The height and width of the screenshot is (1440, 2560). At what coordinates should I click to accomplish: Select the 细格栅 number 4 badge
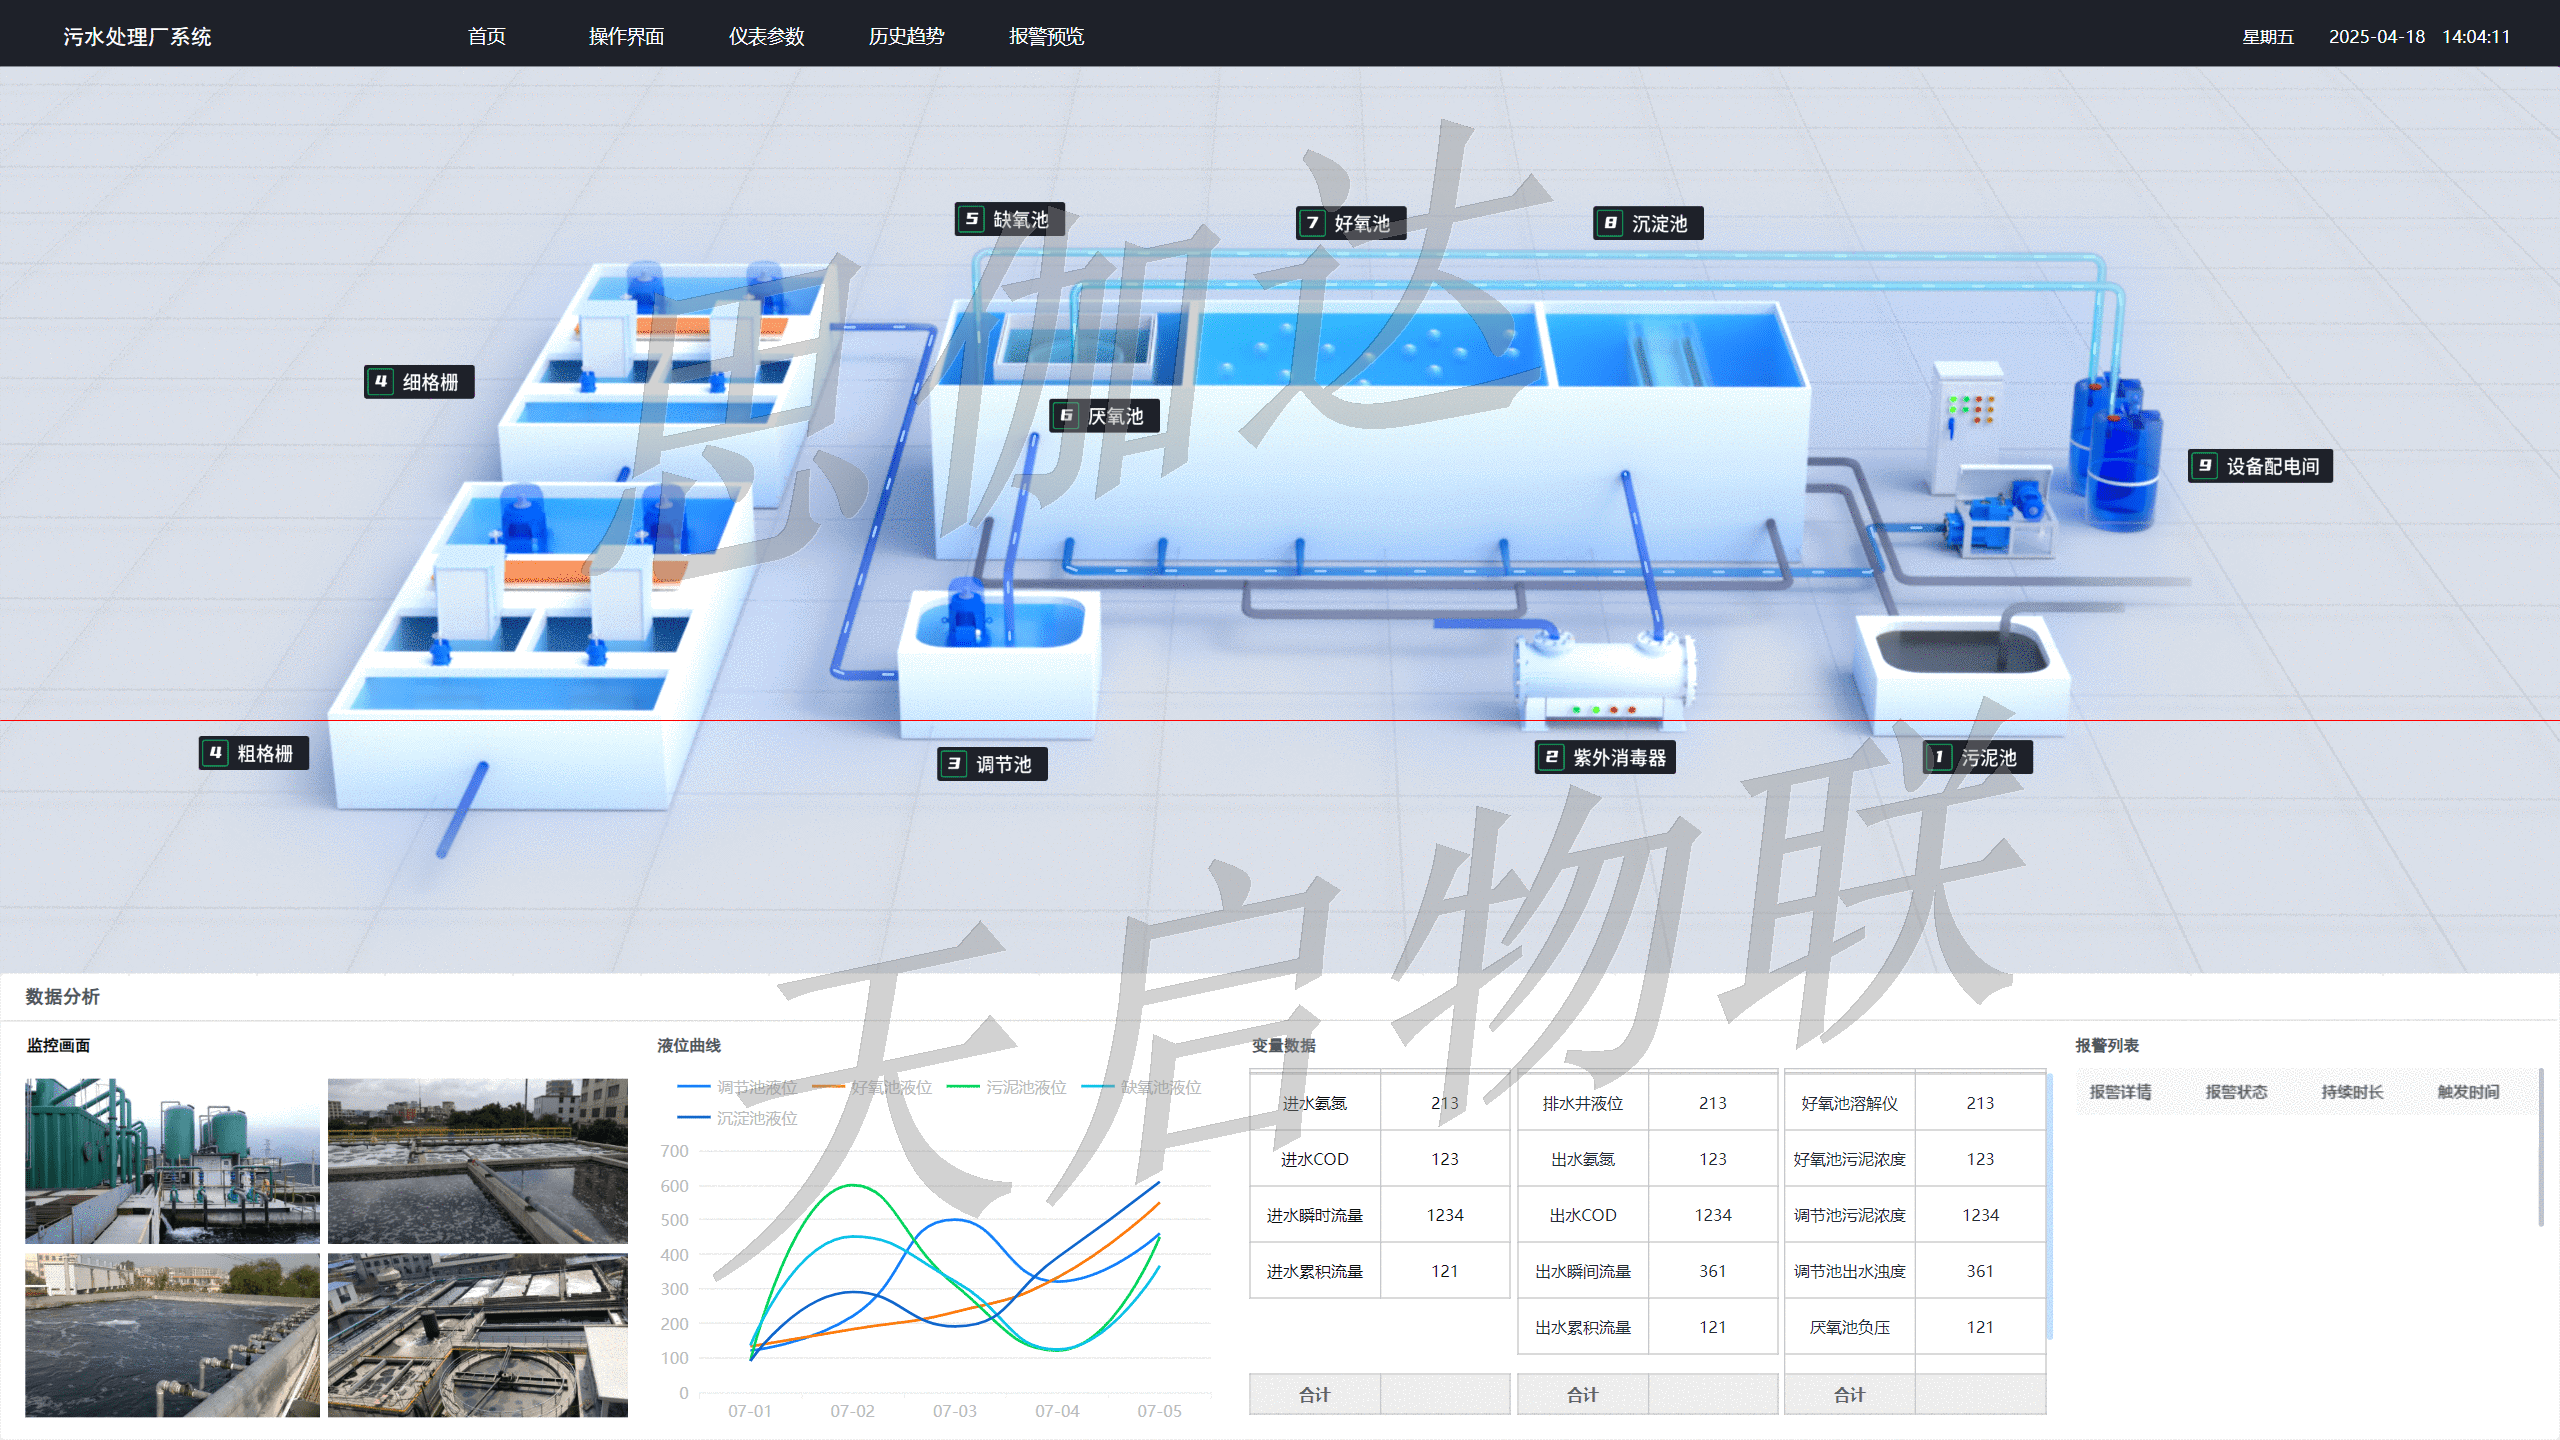click(x=380, y=381)
